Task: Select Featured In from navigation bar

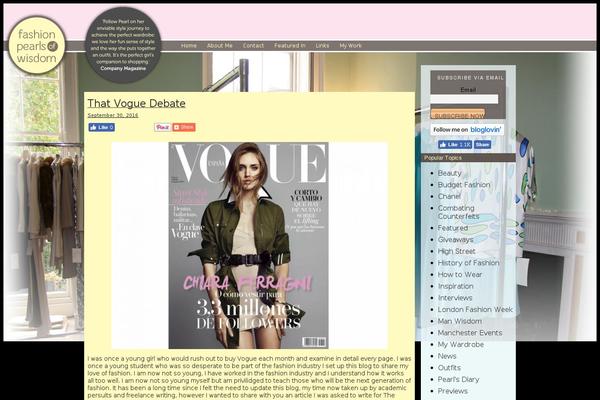Action: point(290,46)
